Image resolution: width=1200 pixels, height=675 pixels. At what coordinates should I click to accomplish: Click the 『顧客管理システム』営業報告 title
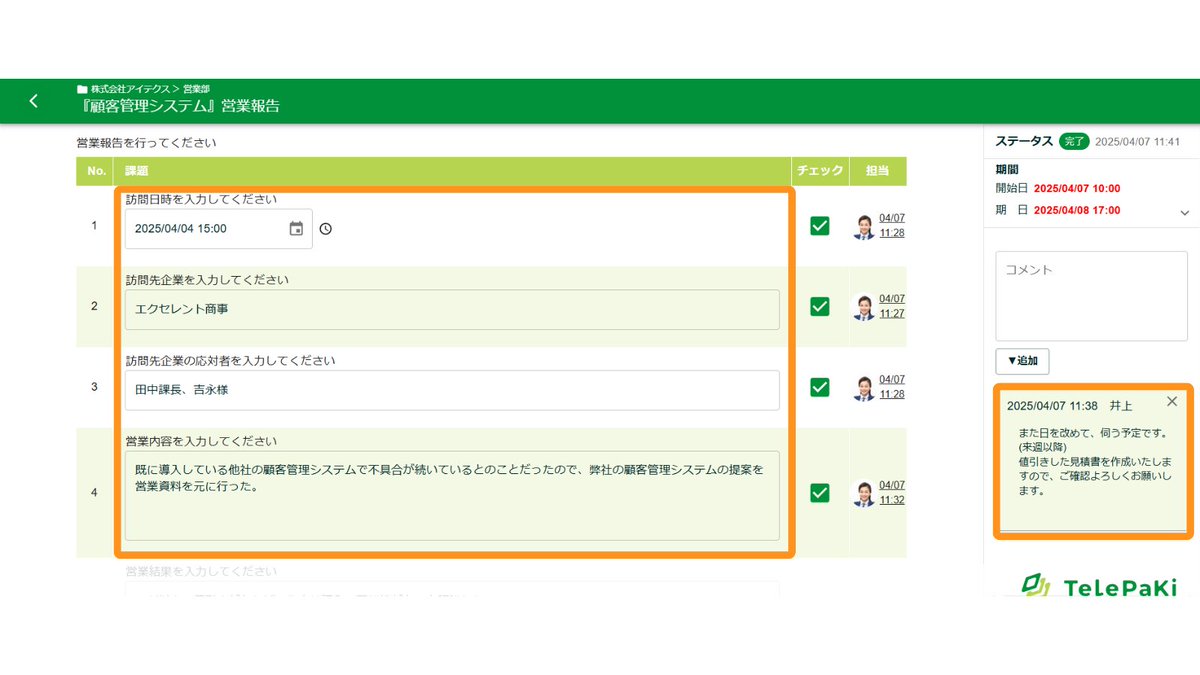click(181, 106)
